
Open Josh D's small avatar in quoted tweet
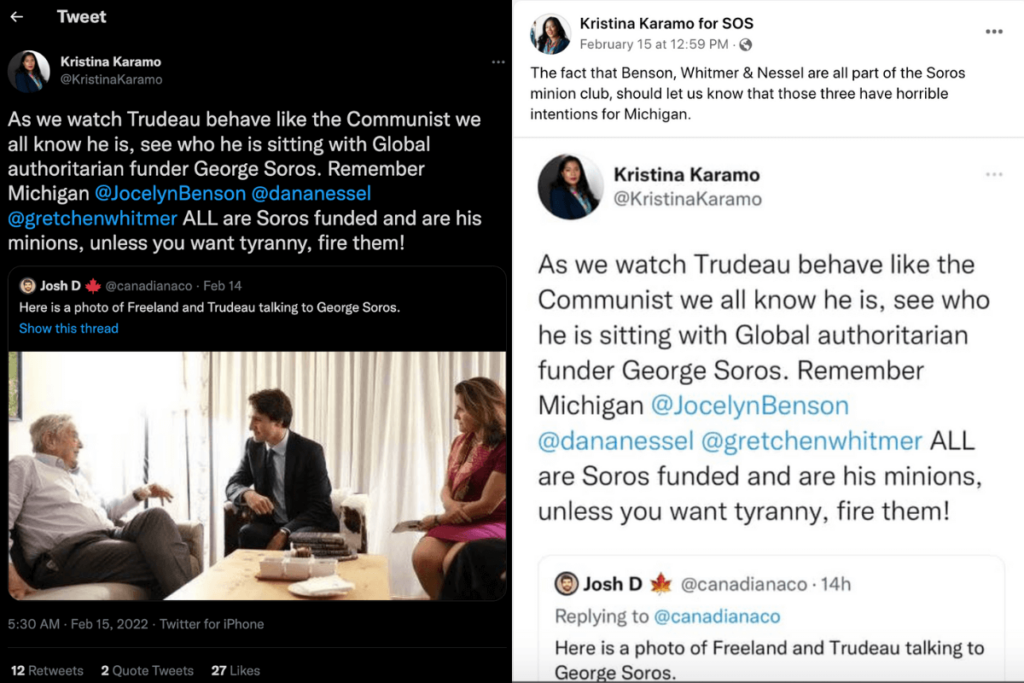28,286
